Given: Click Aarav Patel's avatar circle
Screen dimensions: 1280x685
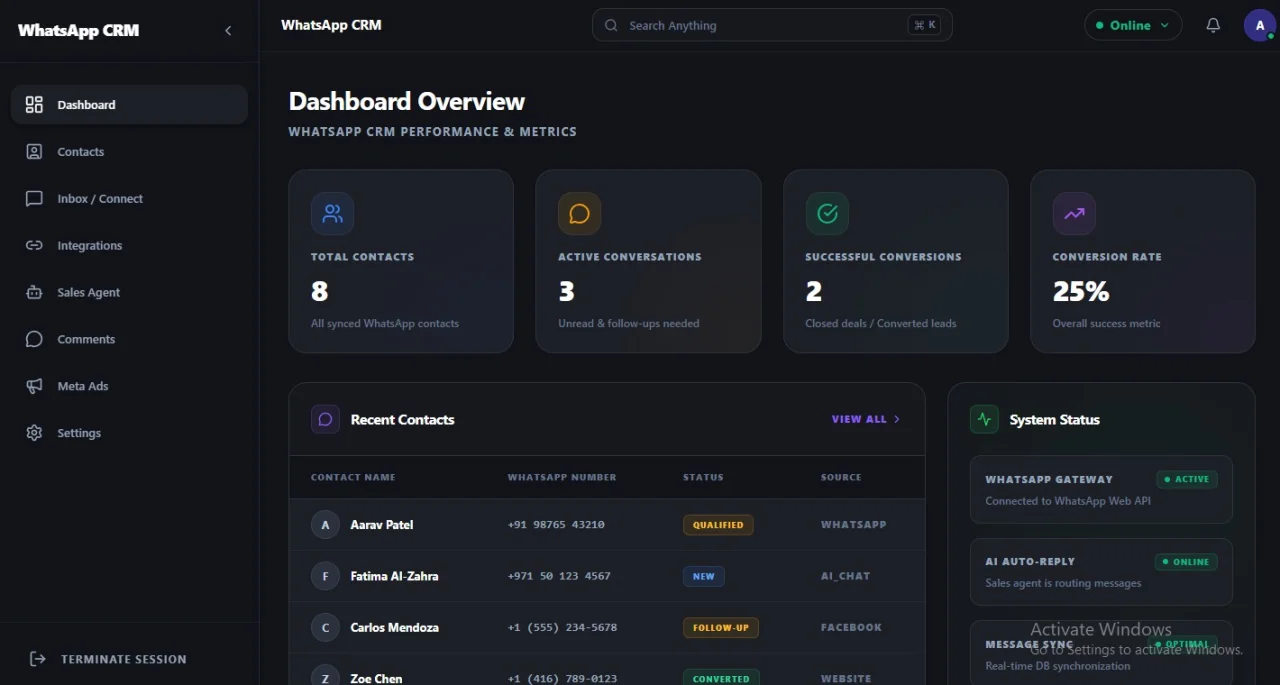Looking at the screenshot, I should tap(325, 524).
